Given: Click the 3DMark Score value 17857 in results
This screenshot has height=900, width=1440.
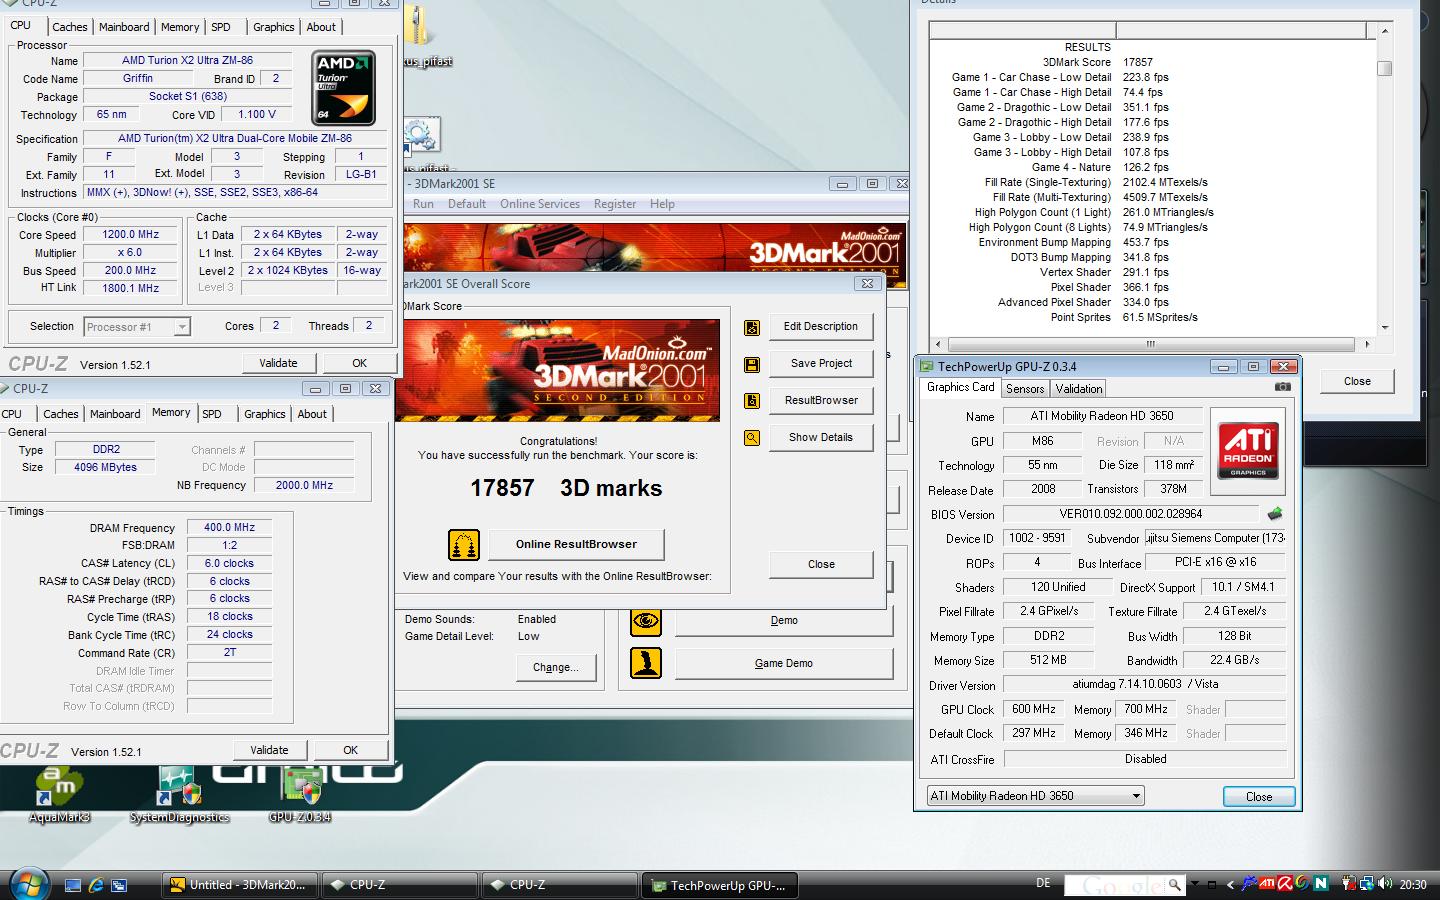Looking at the screenshot, I should point(1138,62).
